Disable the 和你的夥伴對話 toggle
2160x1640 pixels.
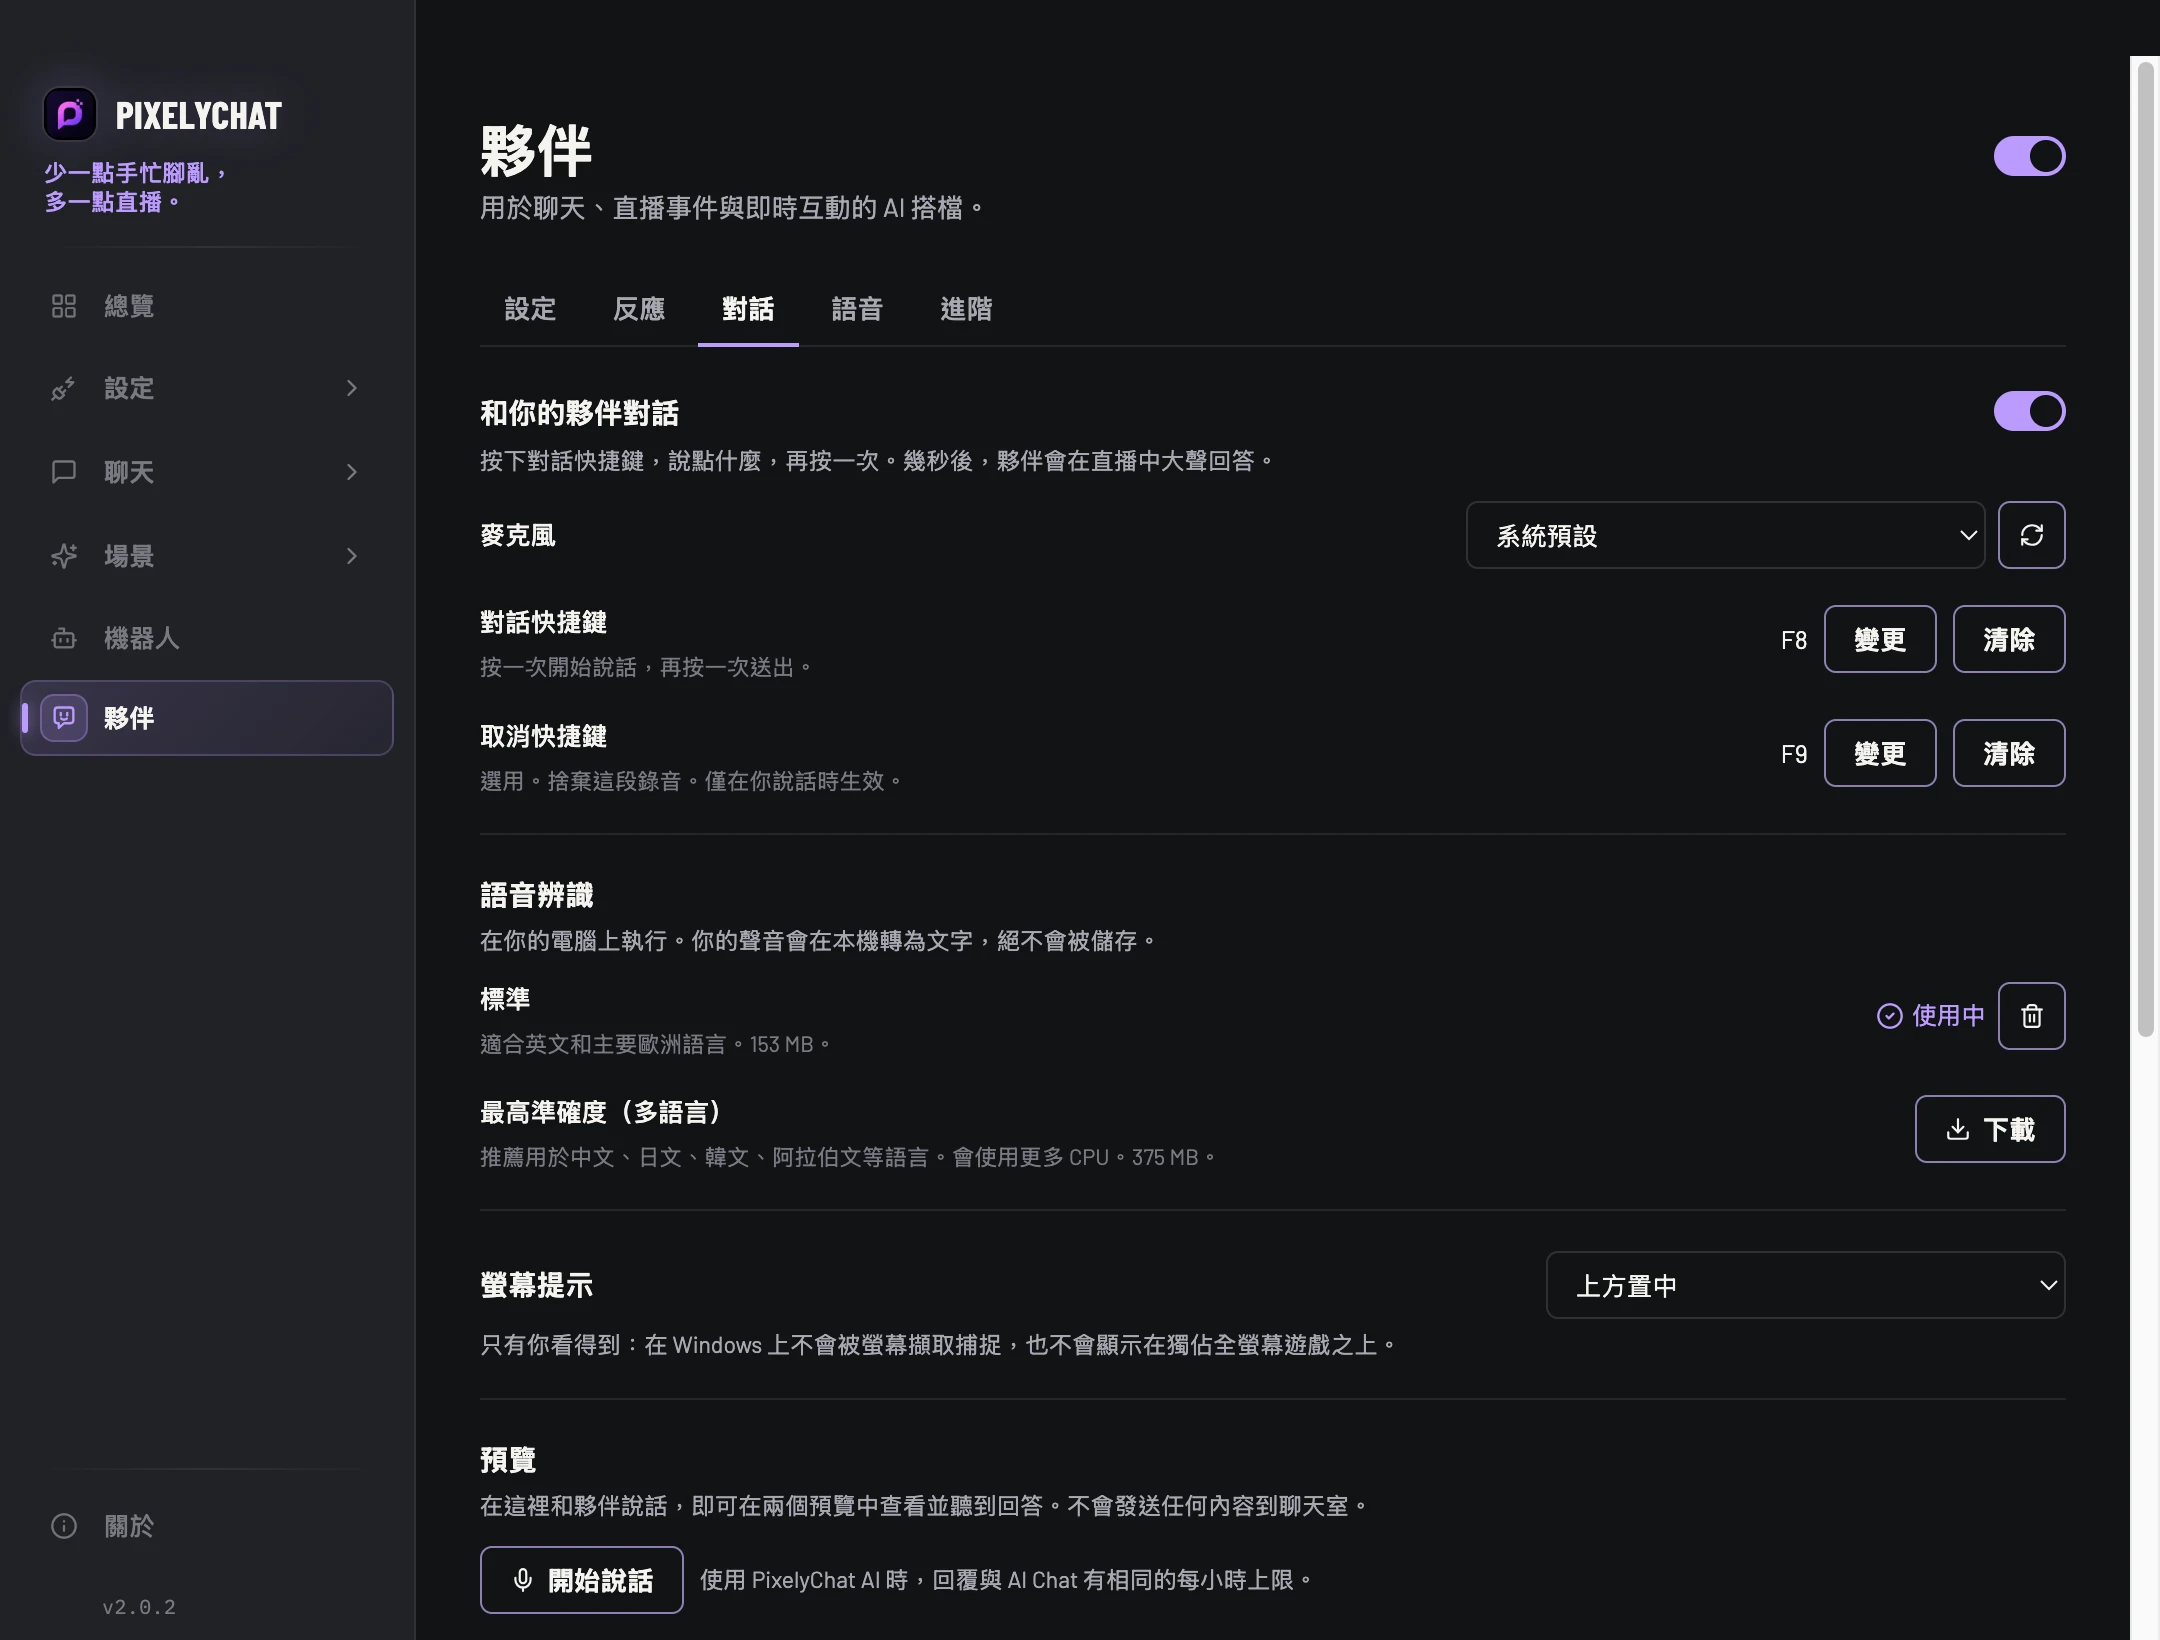(2029, 411)
